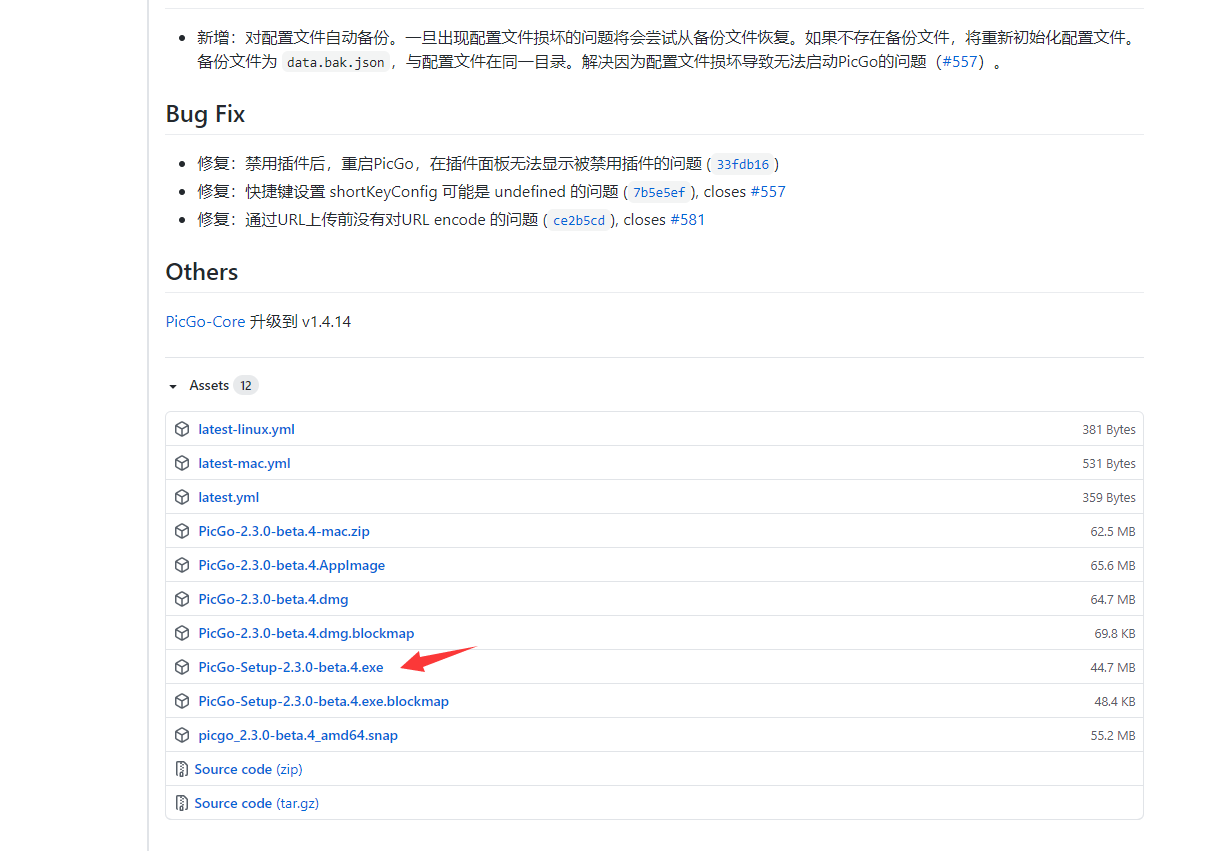Click zip file icon beside Source code (zip)
Viewport: 1222px width, 851px height.
[x=182, y=769]
